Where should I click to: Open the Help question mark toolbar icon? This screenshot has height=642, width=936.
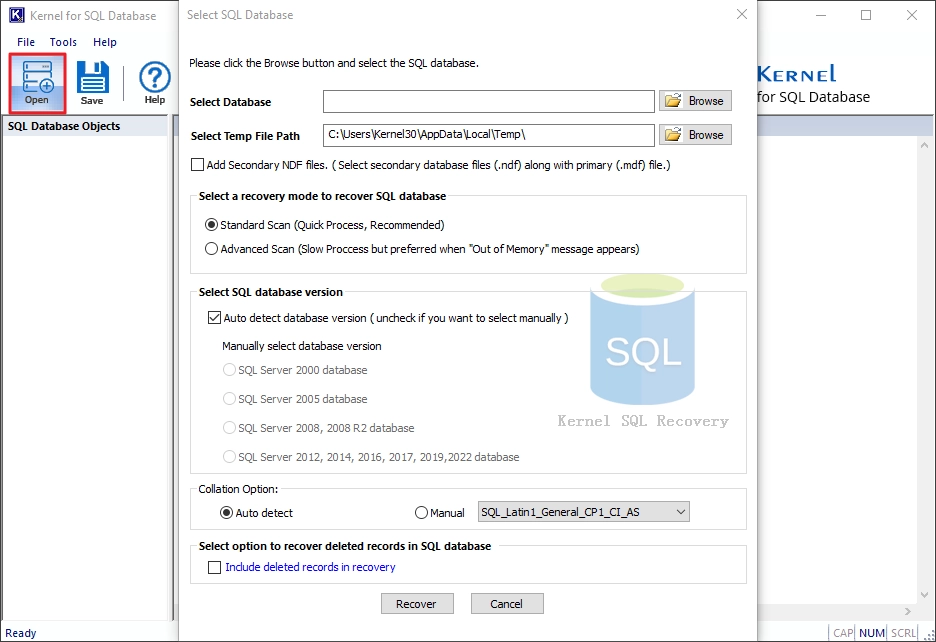point(155,82)
